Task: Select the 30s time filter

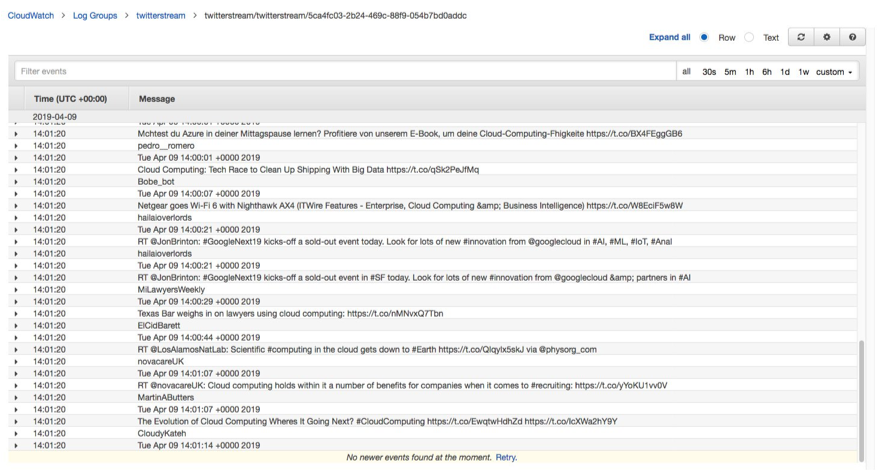Action: (x=709, y=72)
